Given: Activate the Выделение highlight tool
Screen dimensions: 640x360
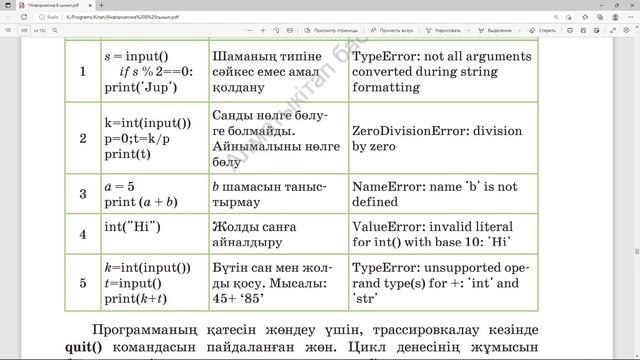Looking at the screenshot, I should click(495, 30).
